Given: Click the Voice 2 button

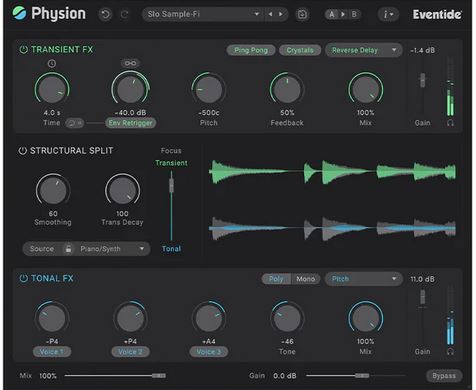Looking at the screenshot, I should pyautogui.click(x=130, y=352).
